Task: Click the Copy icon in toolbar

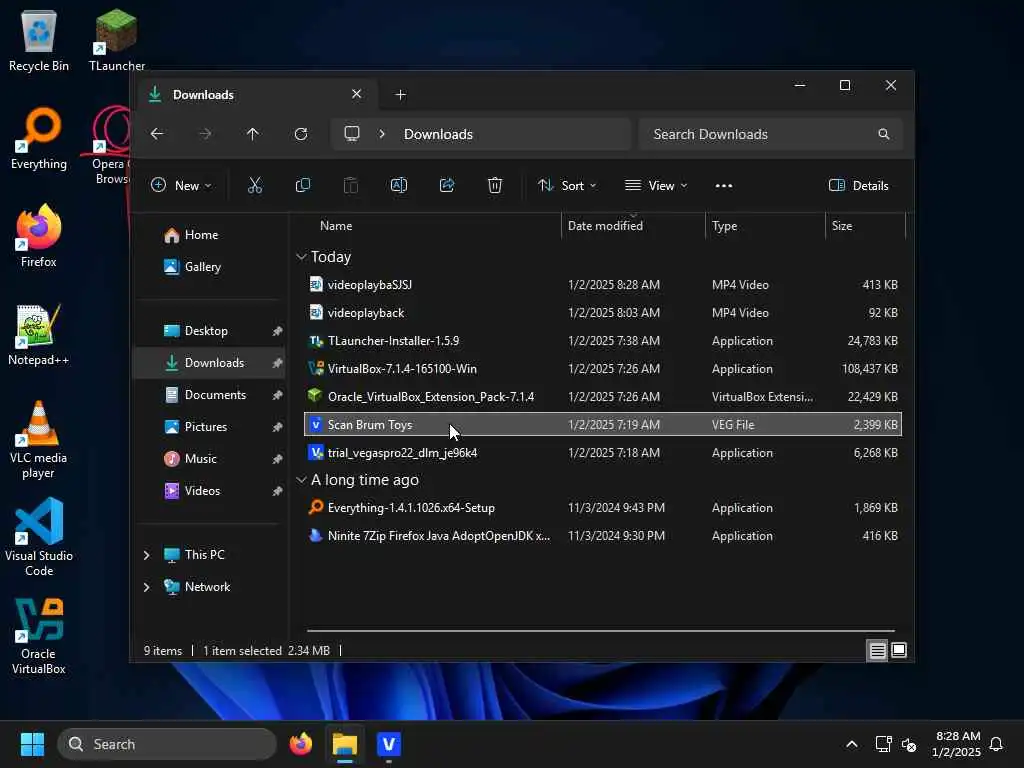Action: click(x=302, y=185)
